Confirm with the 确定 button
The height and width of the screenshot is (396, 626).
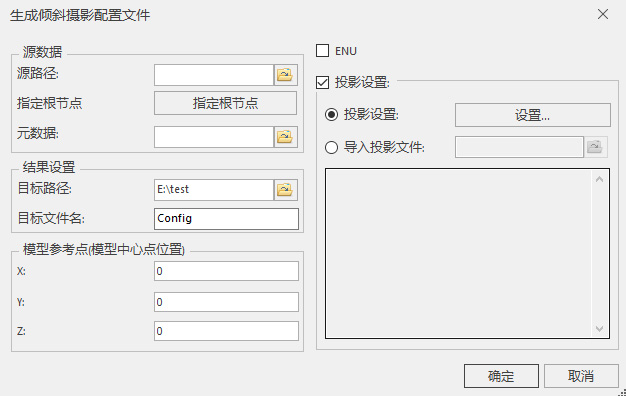pyautogui.click(x=501, y=376)
